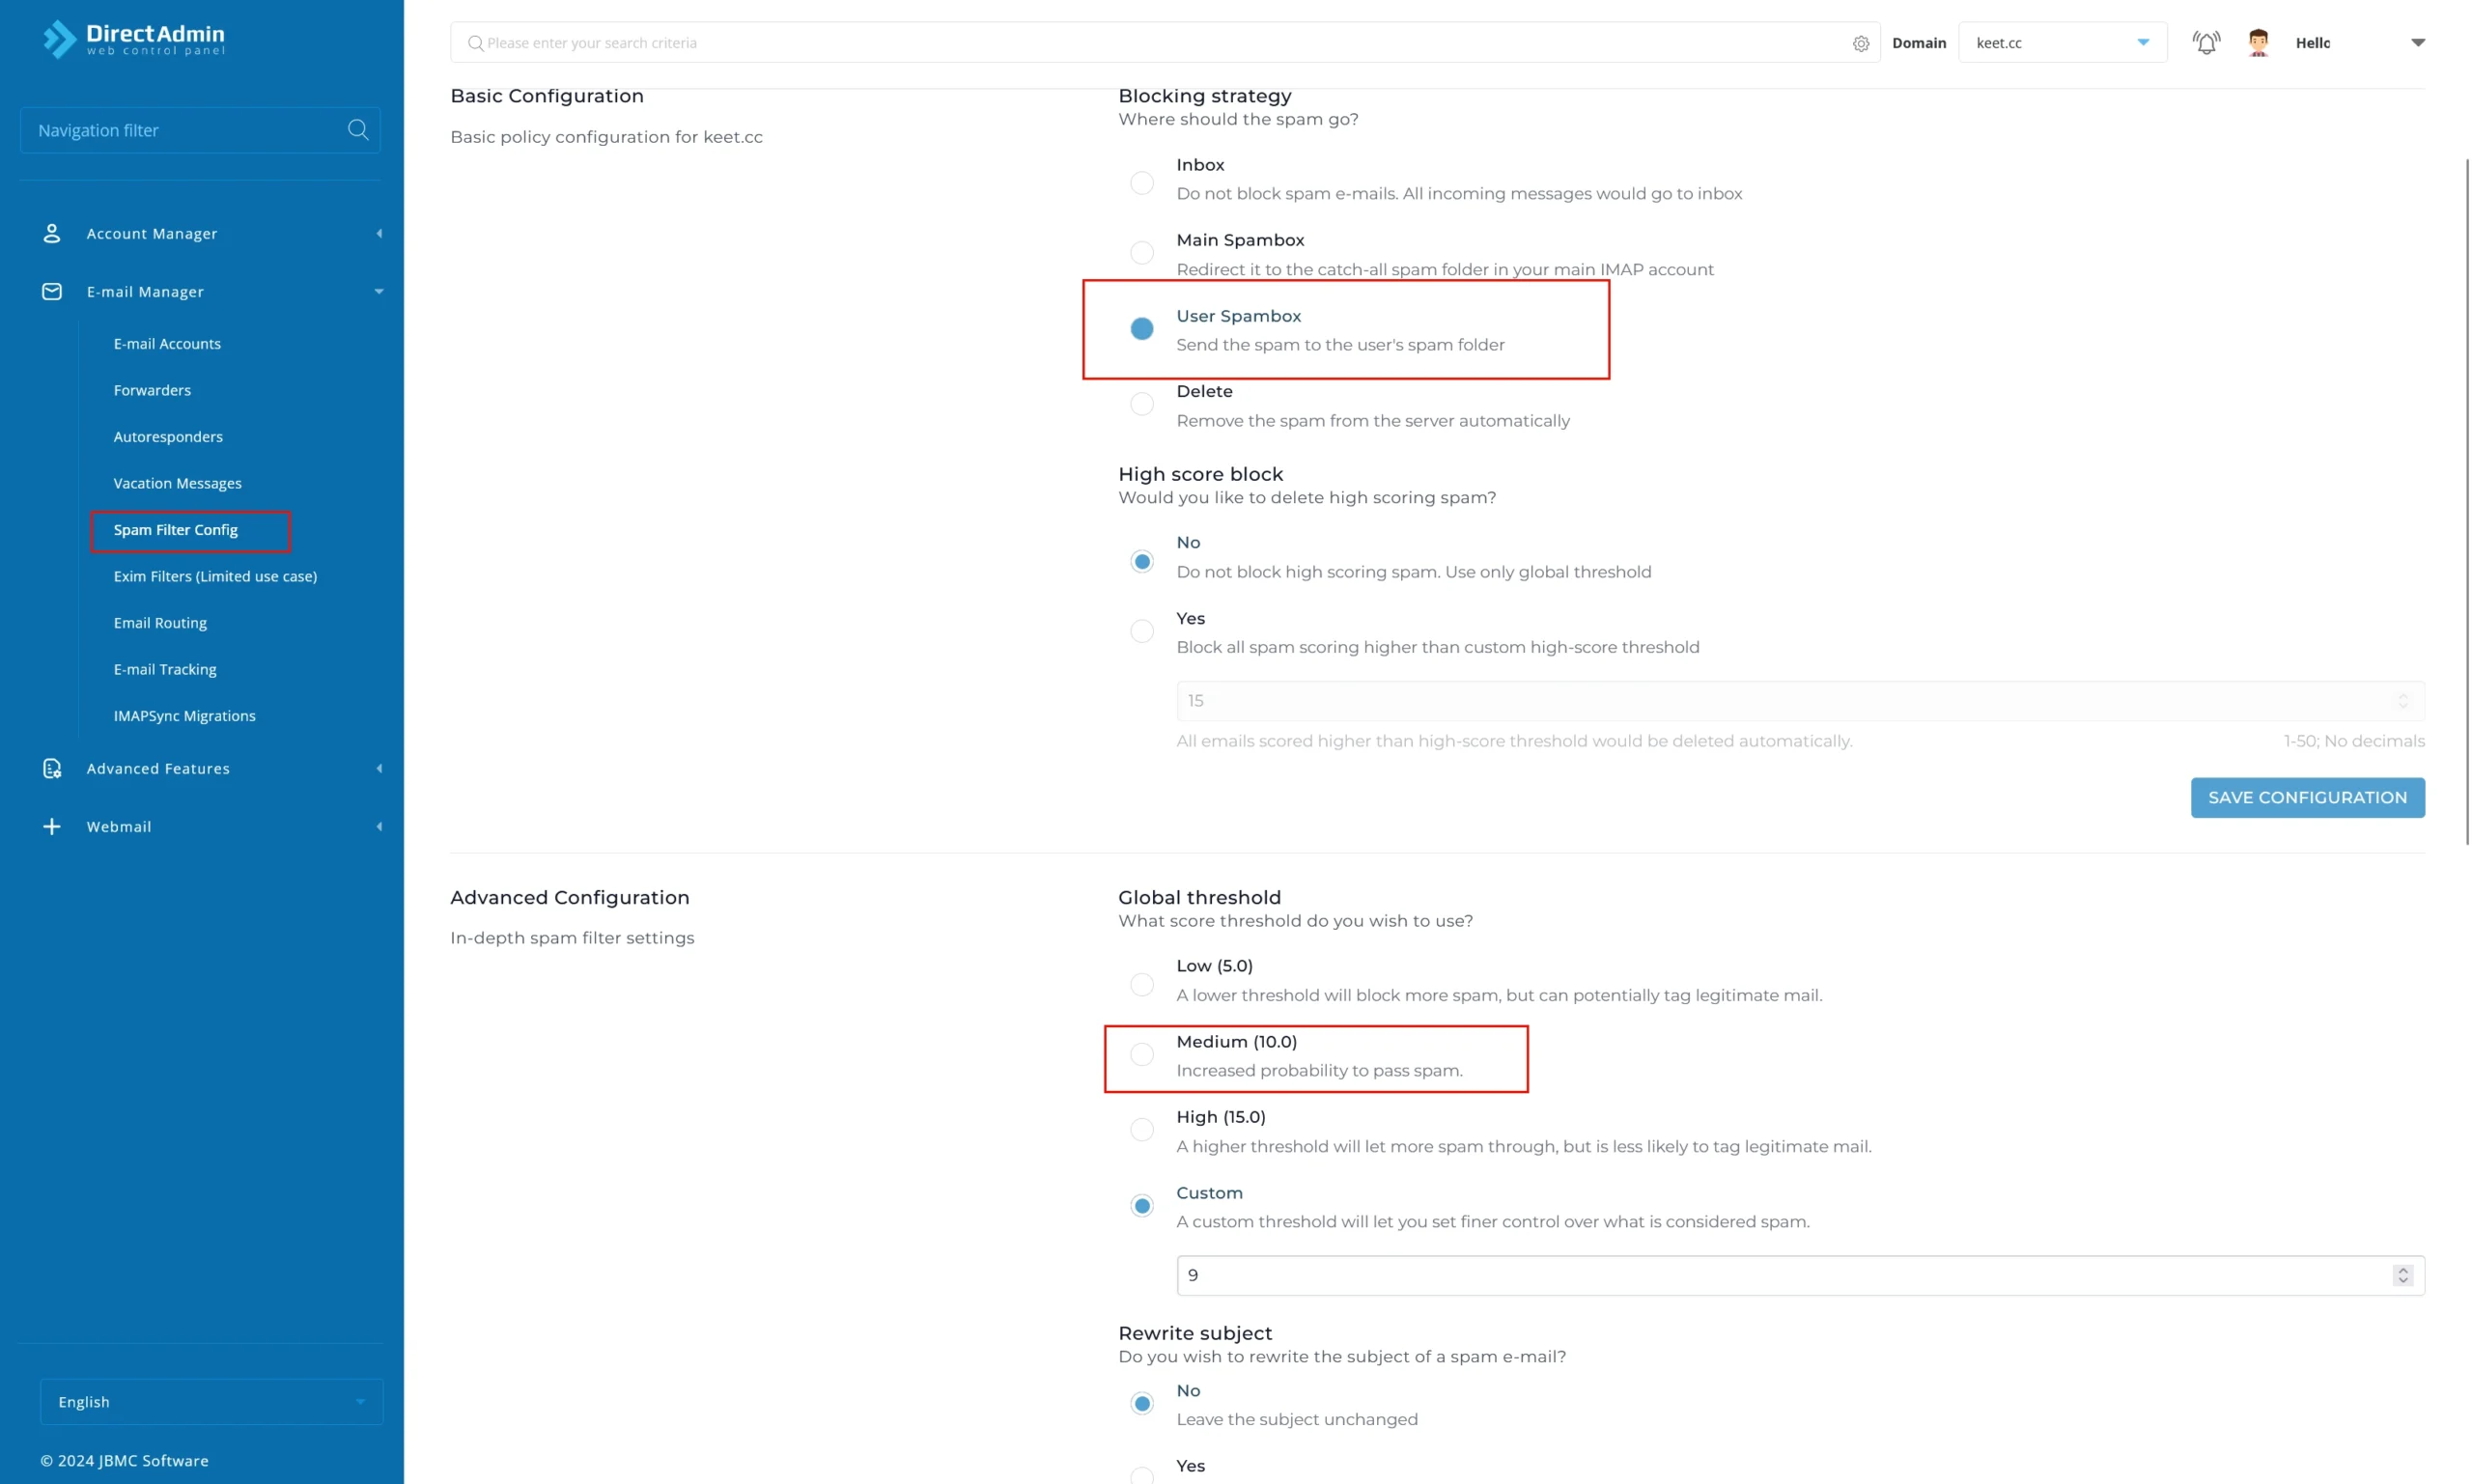The image size is (2472, 1484).
Task: Click the user avatar icon
Action: pos(2258,42)
